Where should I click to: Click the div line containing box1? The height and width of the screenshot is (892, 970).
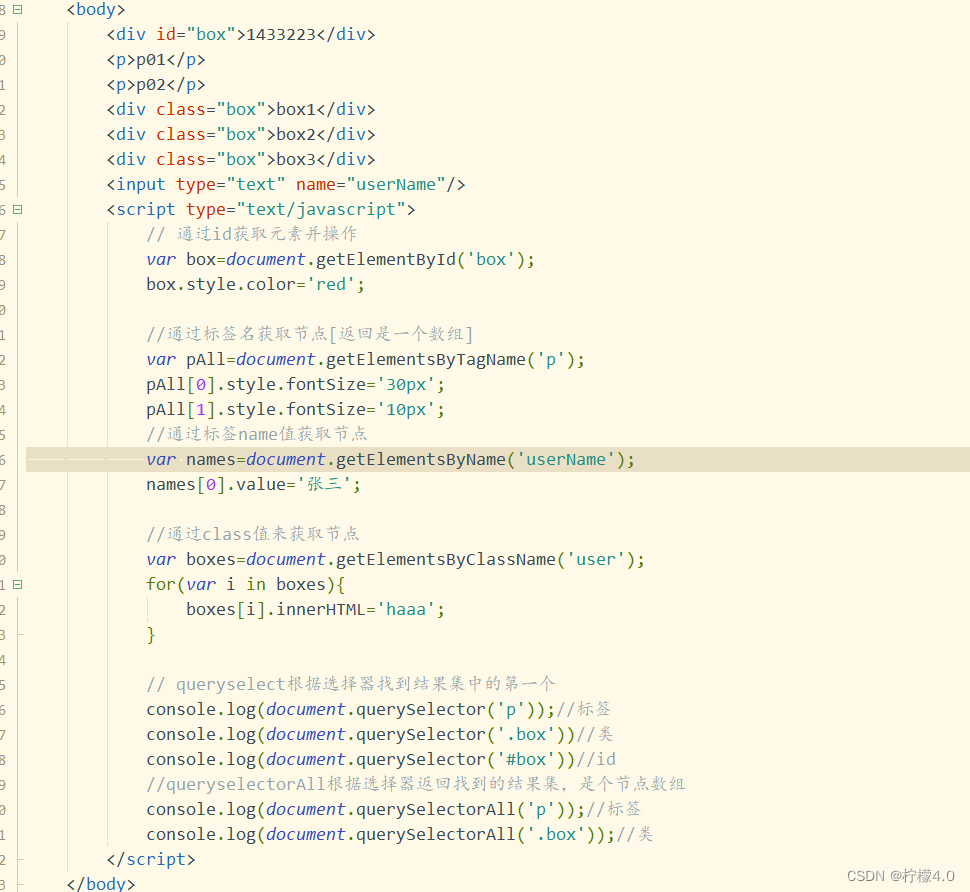pyautogui.click(x=241, y=109)
